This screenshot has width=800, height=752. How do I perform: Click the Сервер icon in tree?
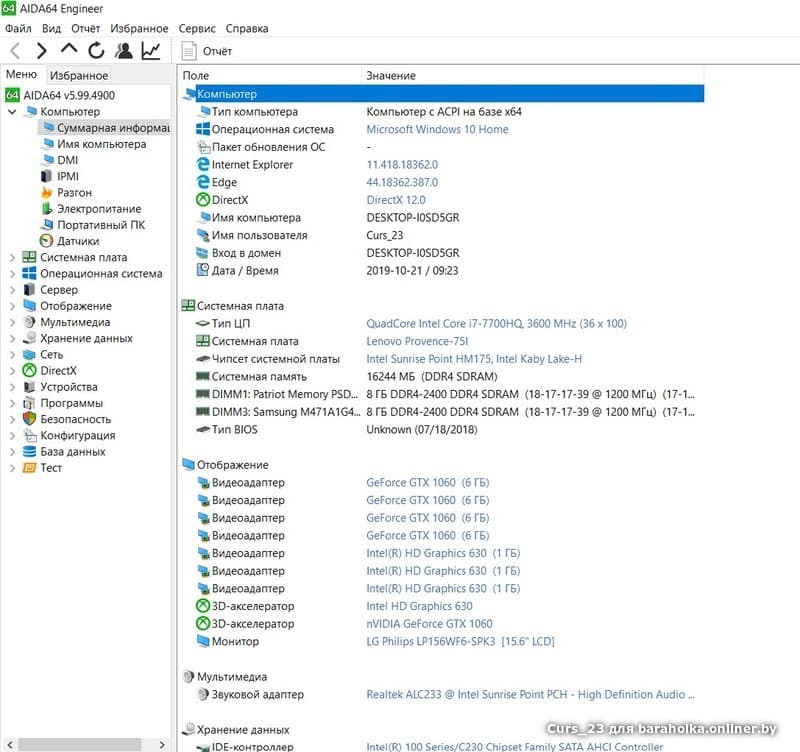coord(30,290)
